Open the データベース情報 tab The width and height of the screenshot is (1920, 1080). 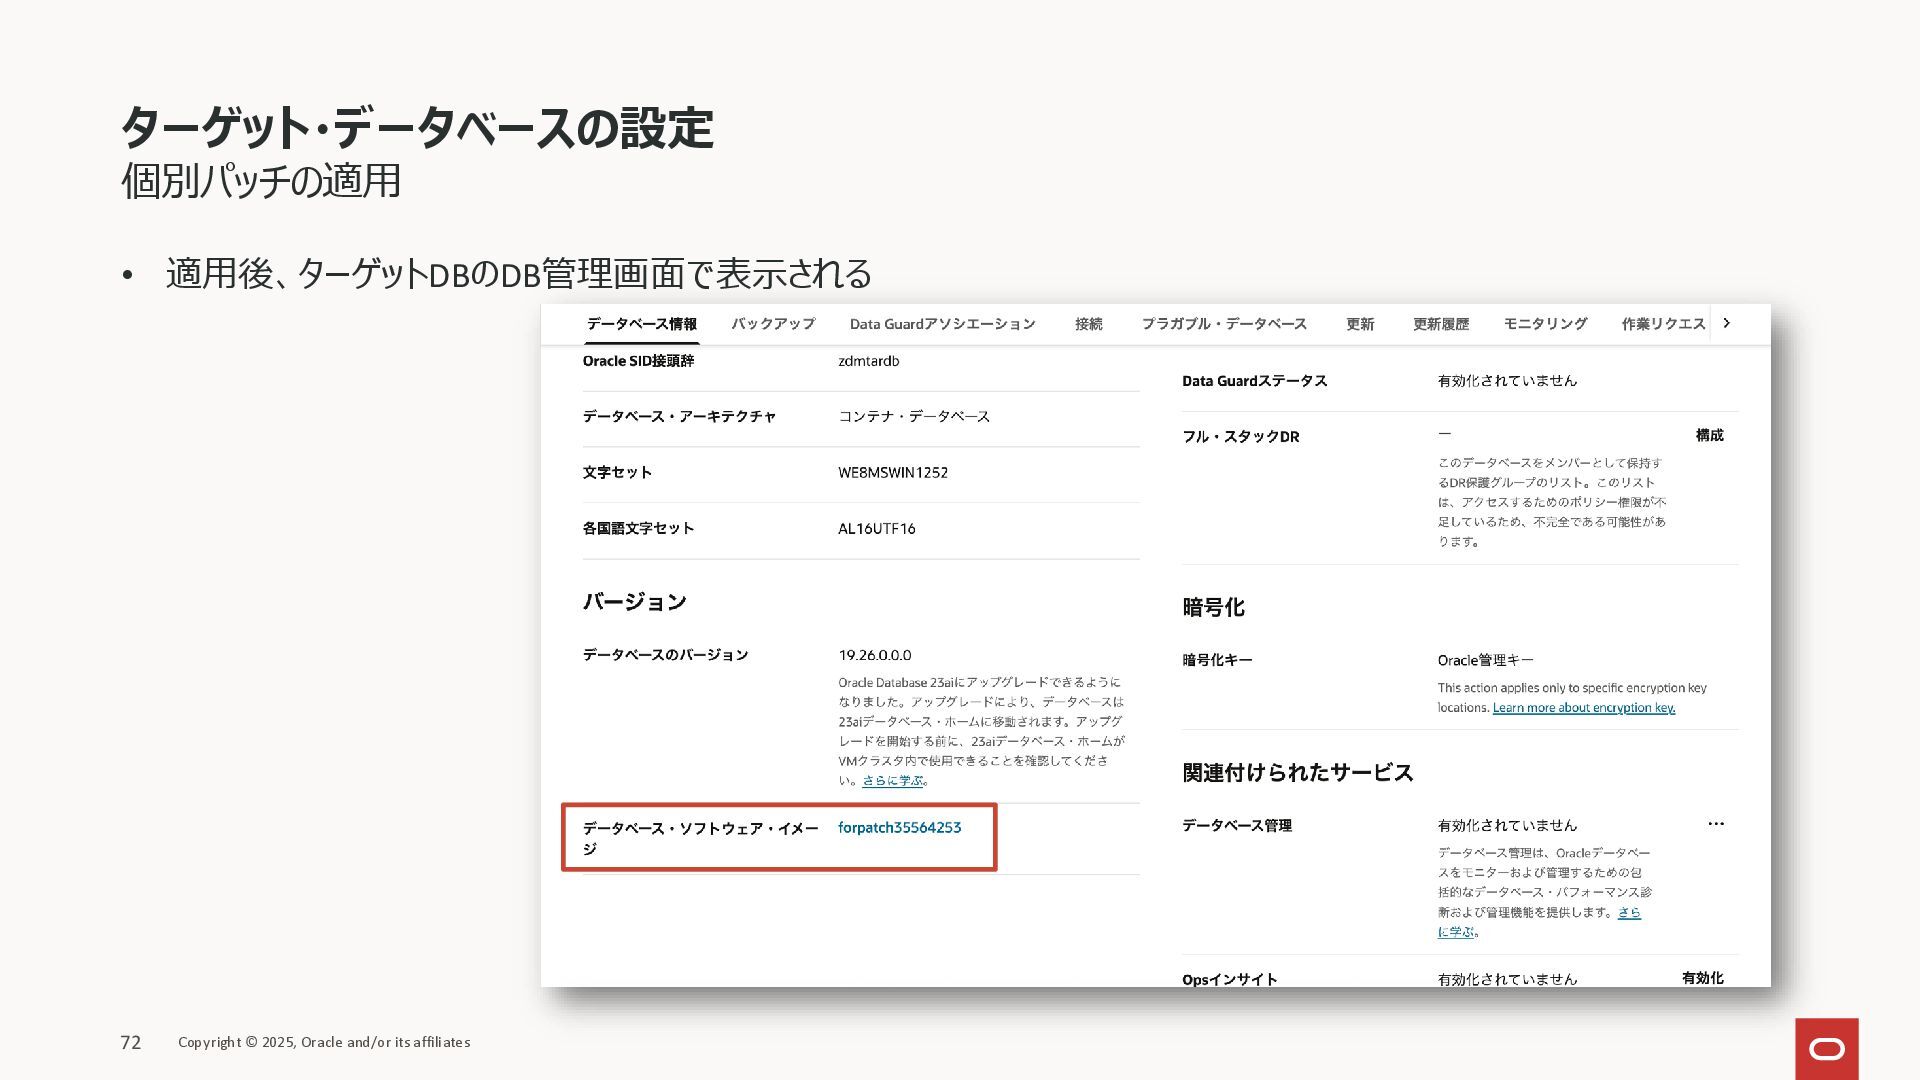[641, 324]
